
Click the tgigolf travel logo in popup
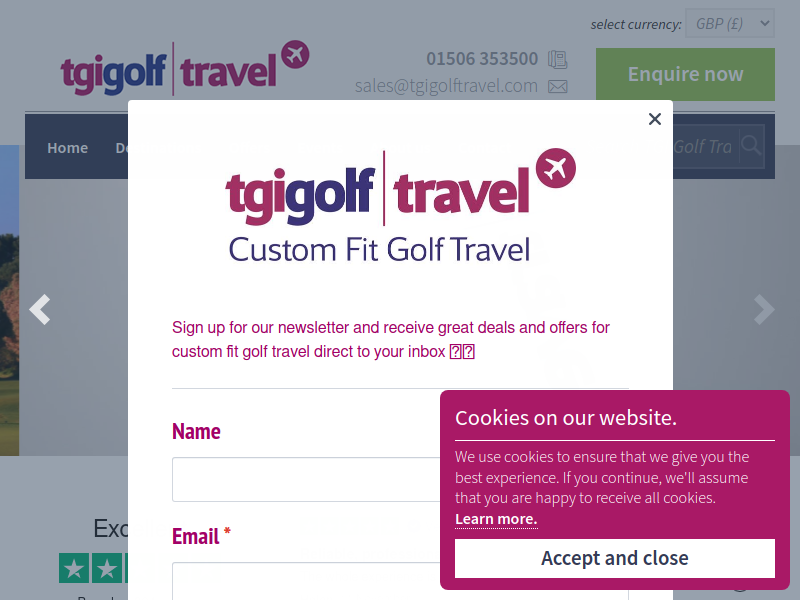(401, 206)
